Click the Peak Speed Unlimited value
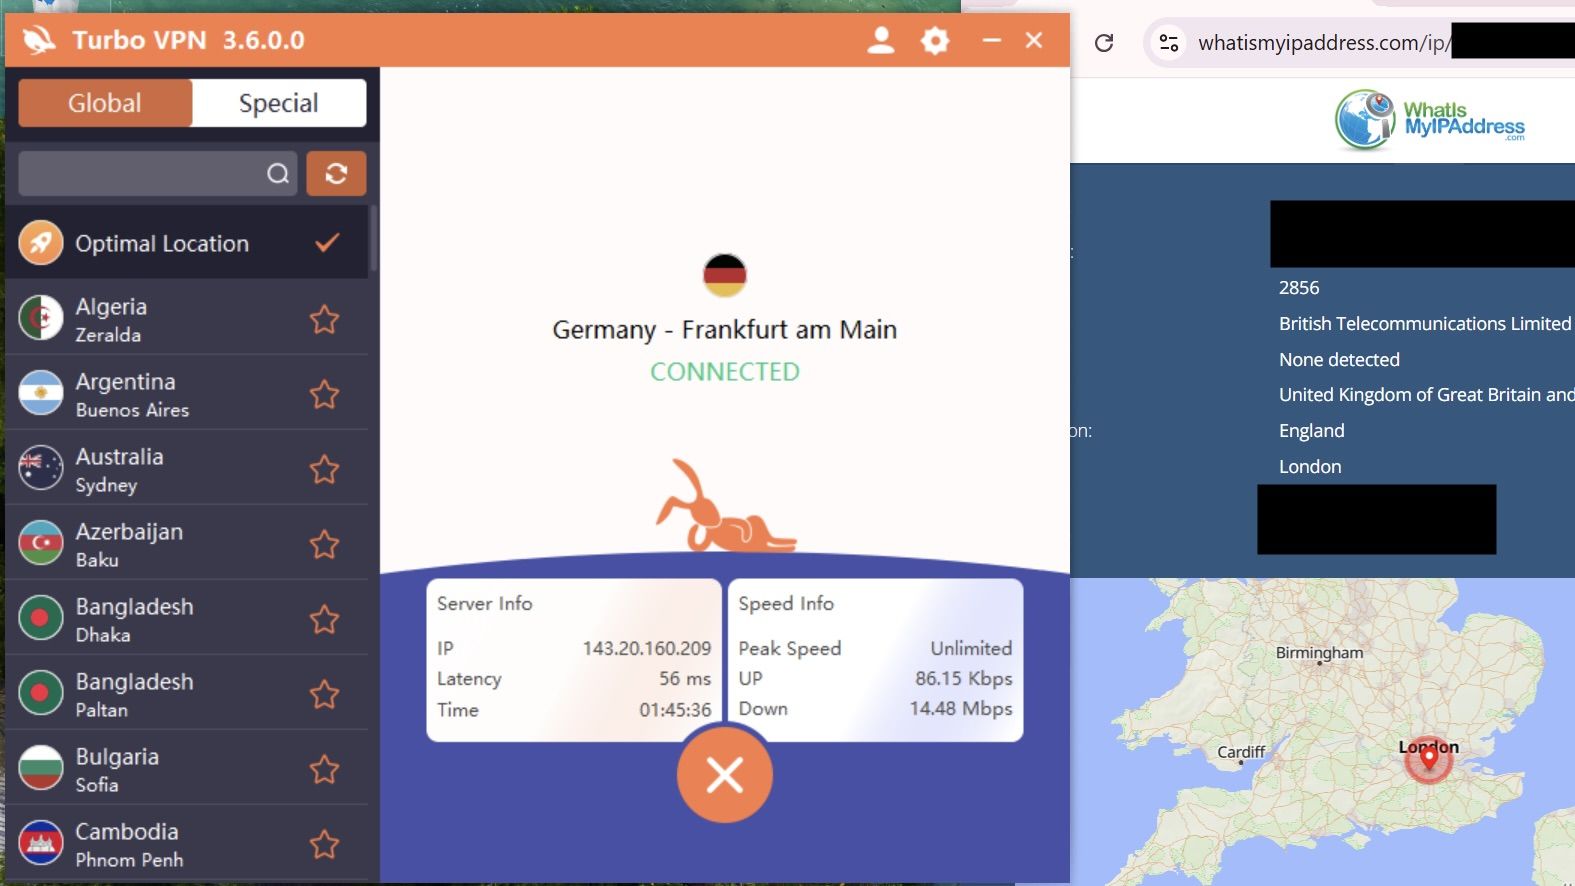 (971, 648)
